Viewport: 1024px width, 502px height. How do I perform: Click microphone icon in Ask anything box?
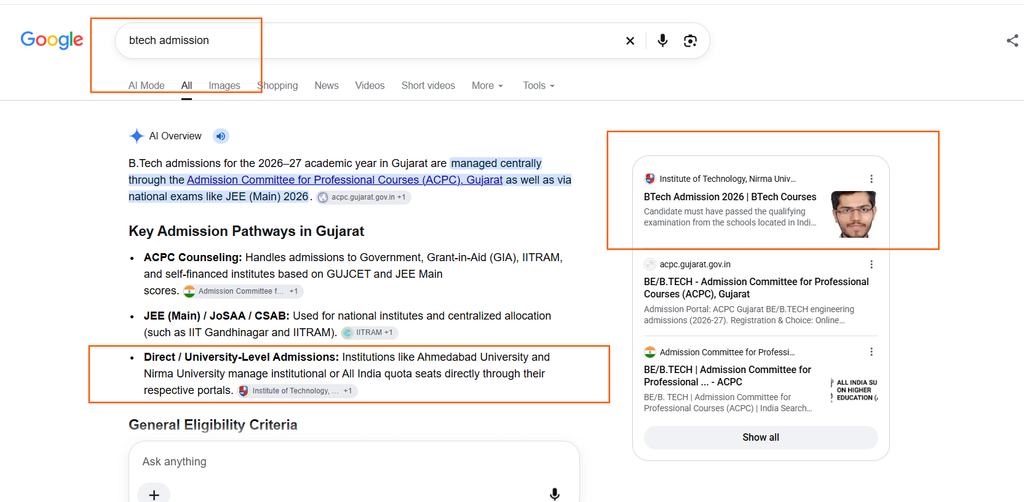(x=554, y=494)
